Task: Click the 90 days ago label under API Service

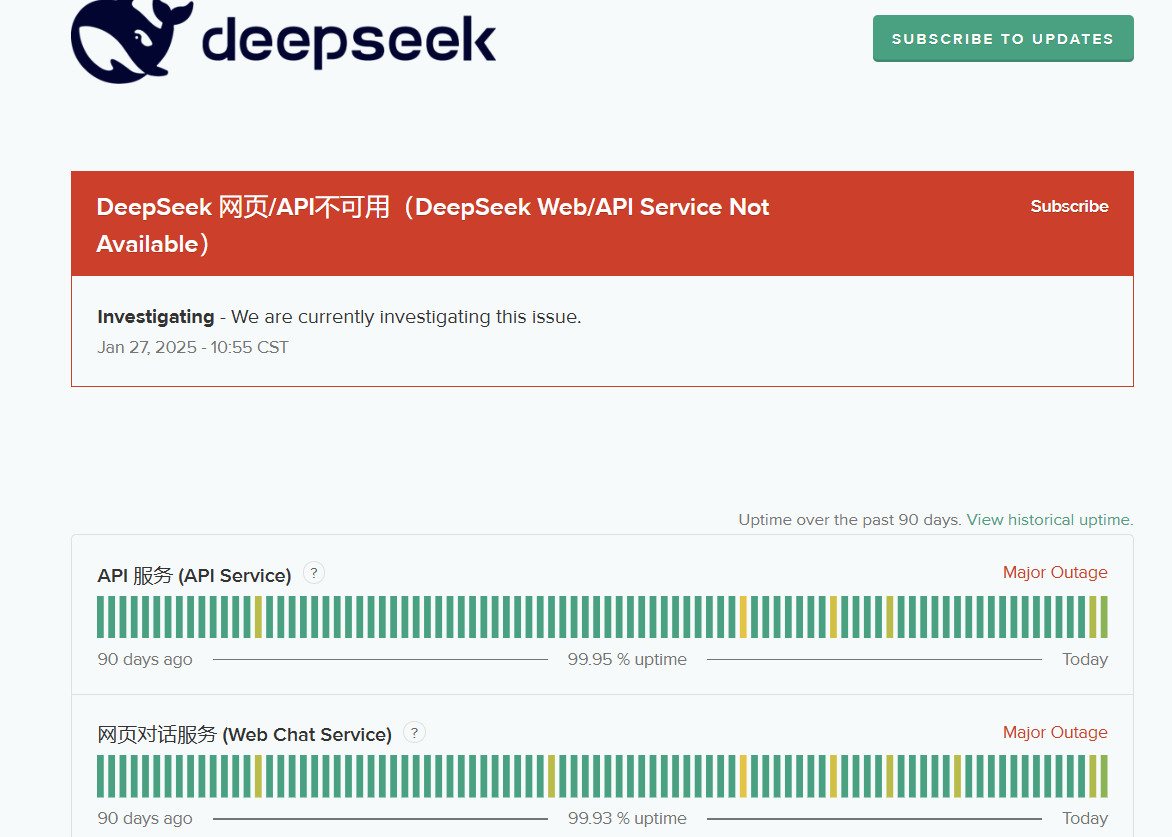Action: click(x=145, y=659)
